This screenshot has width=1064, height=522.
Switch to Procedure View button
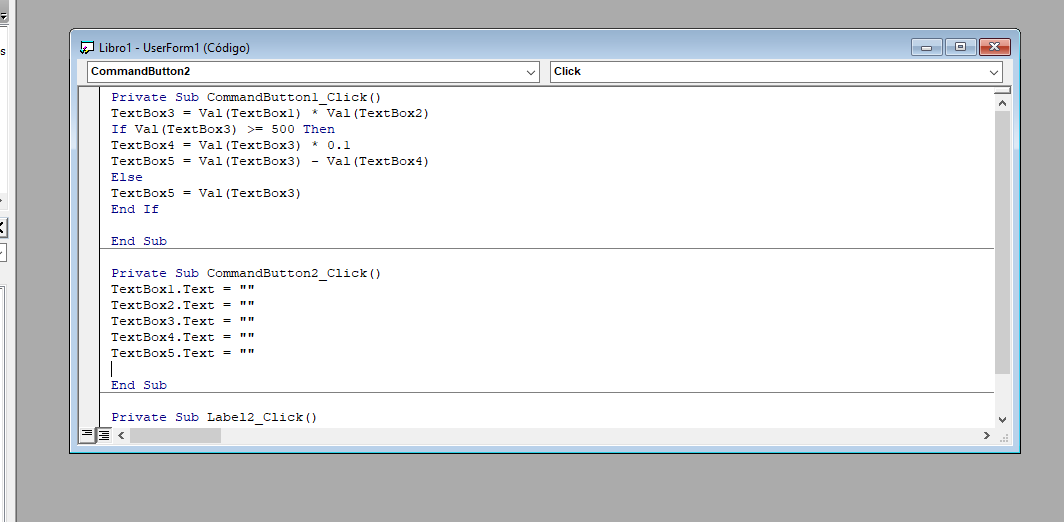click(88, 434)
